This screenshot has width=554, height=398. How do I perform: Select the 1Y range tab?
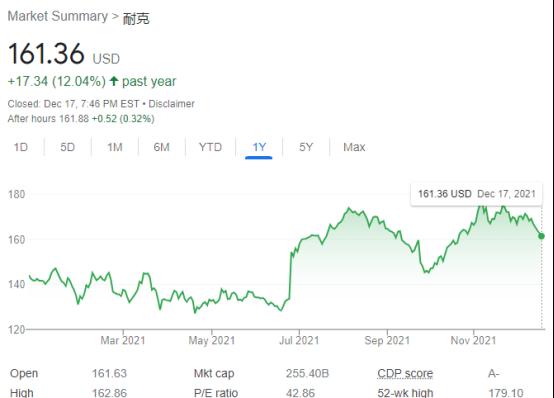(259, 147)
